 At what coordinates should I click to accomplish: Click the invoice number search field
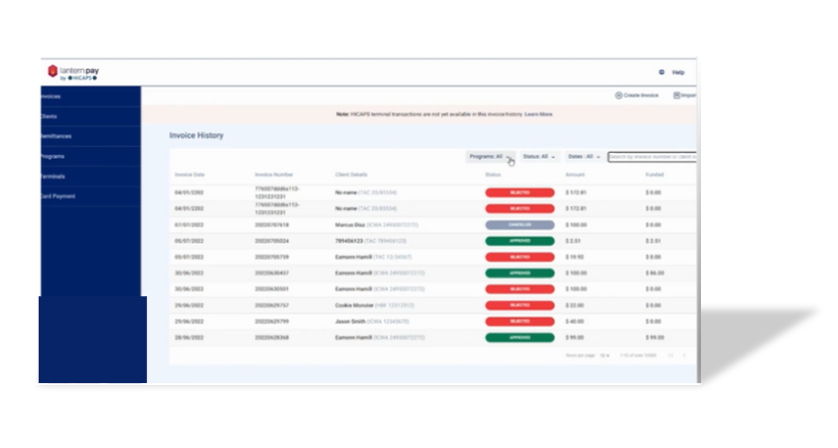click(651, 157)
